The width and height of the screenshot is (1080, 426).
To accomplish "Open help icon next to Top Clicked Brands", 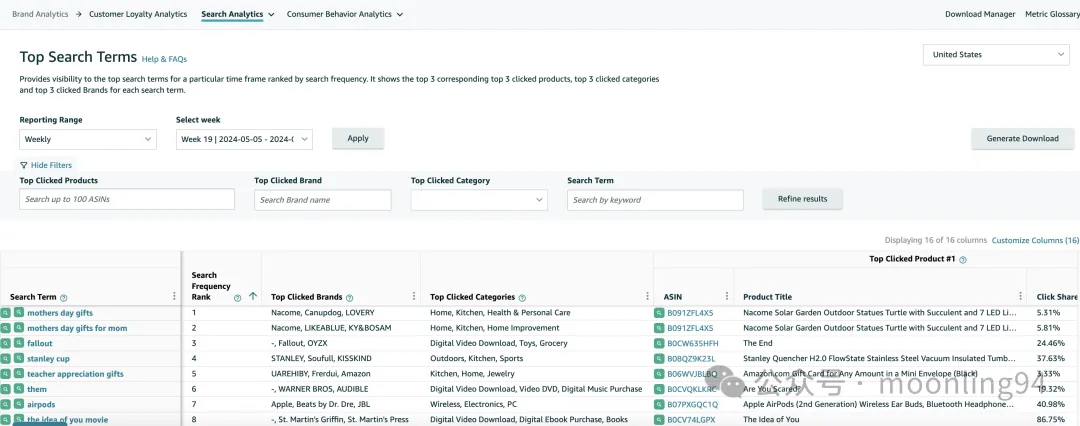I will [x=349, y=298].
